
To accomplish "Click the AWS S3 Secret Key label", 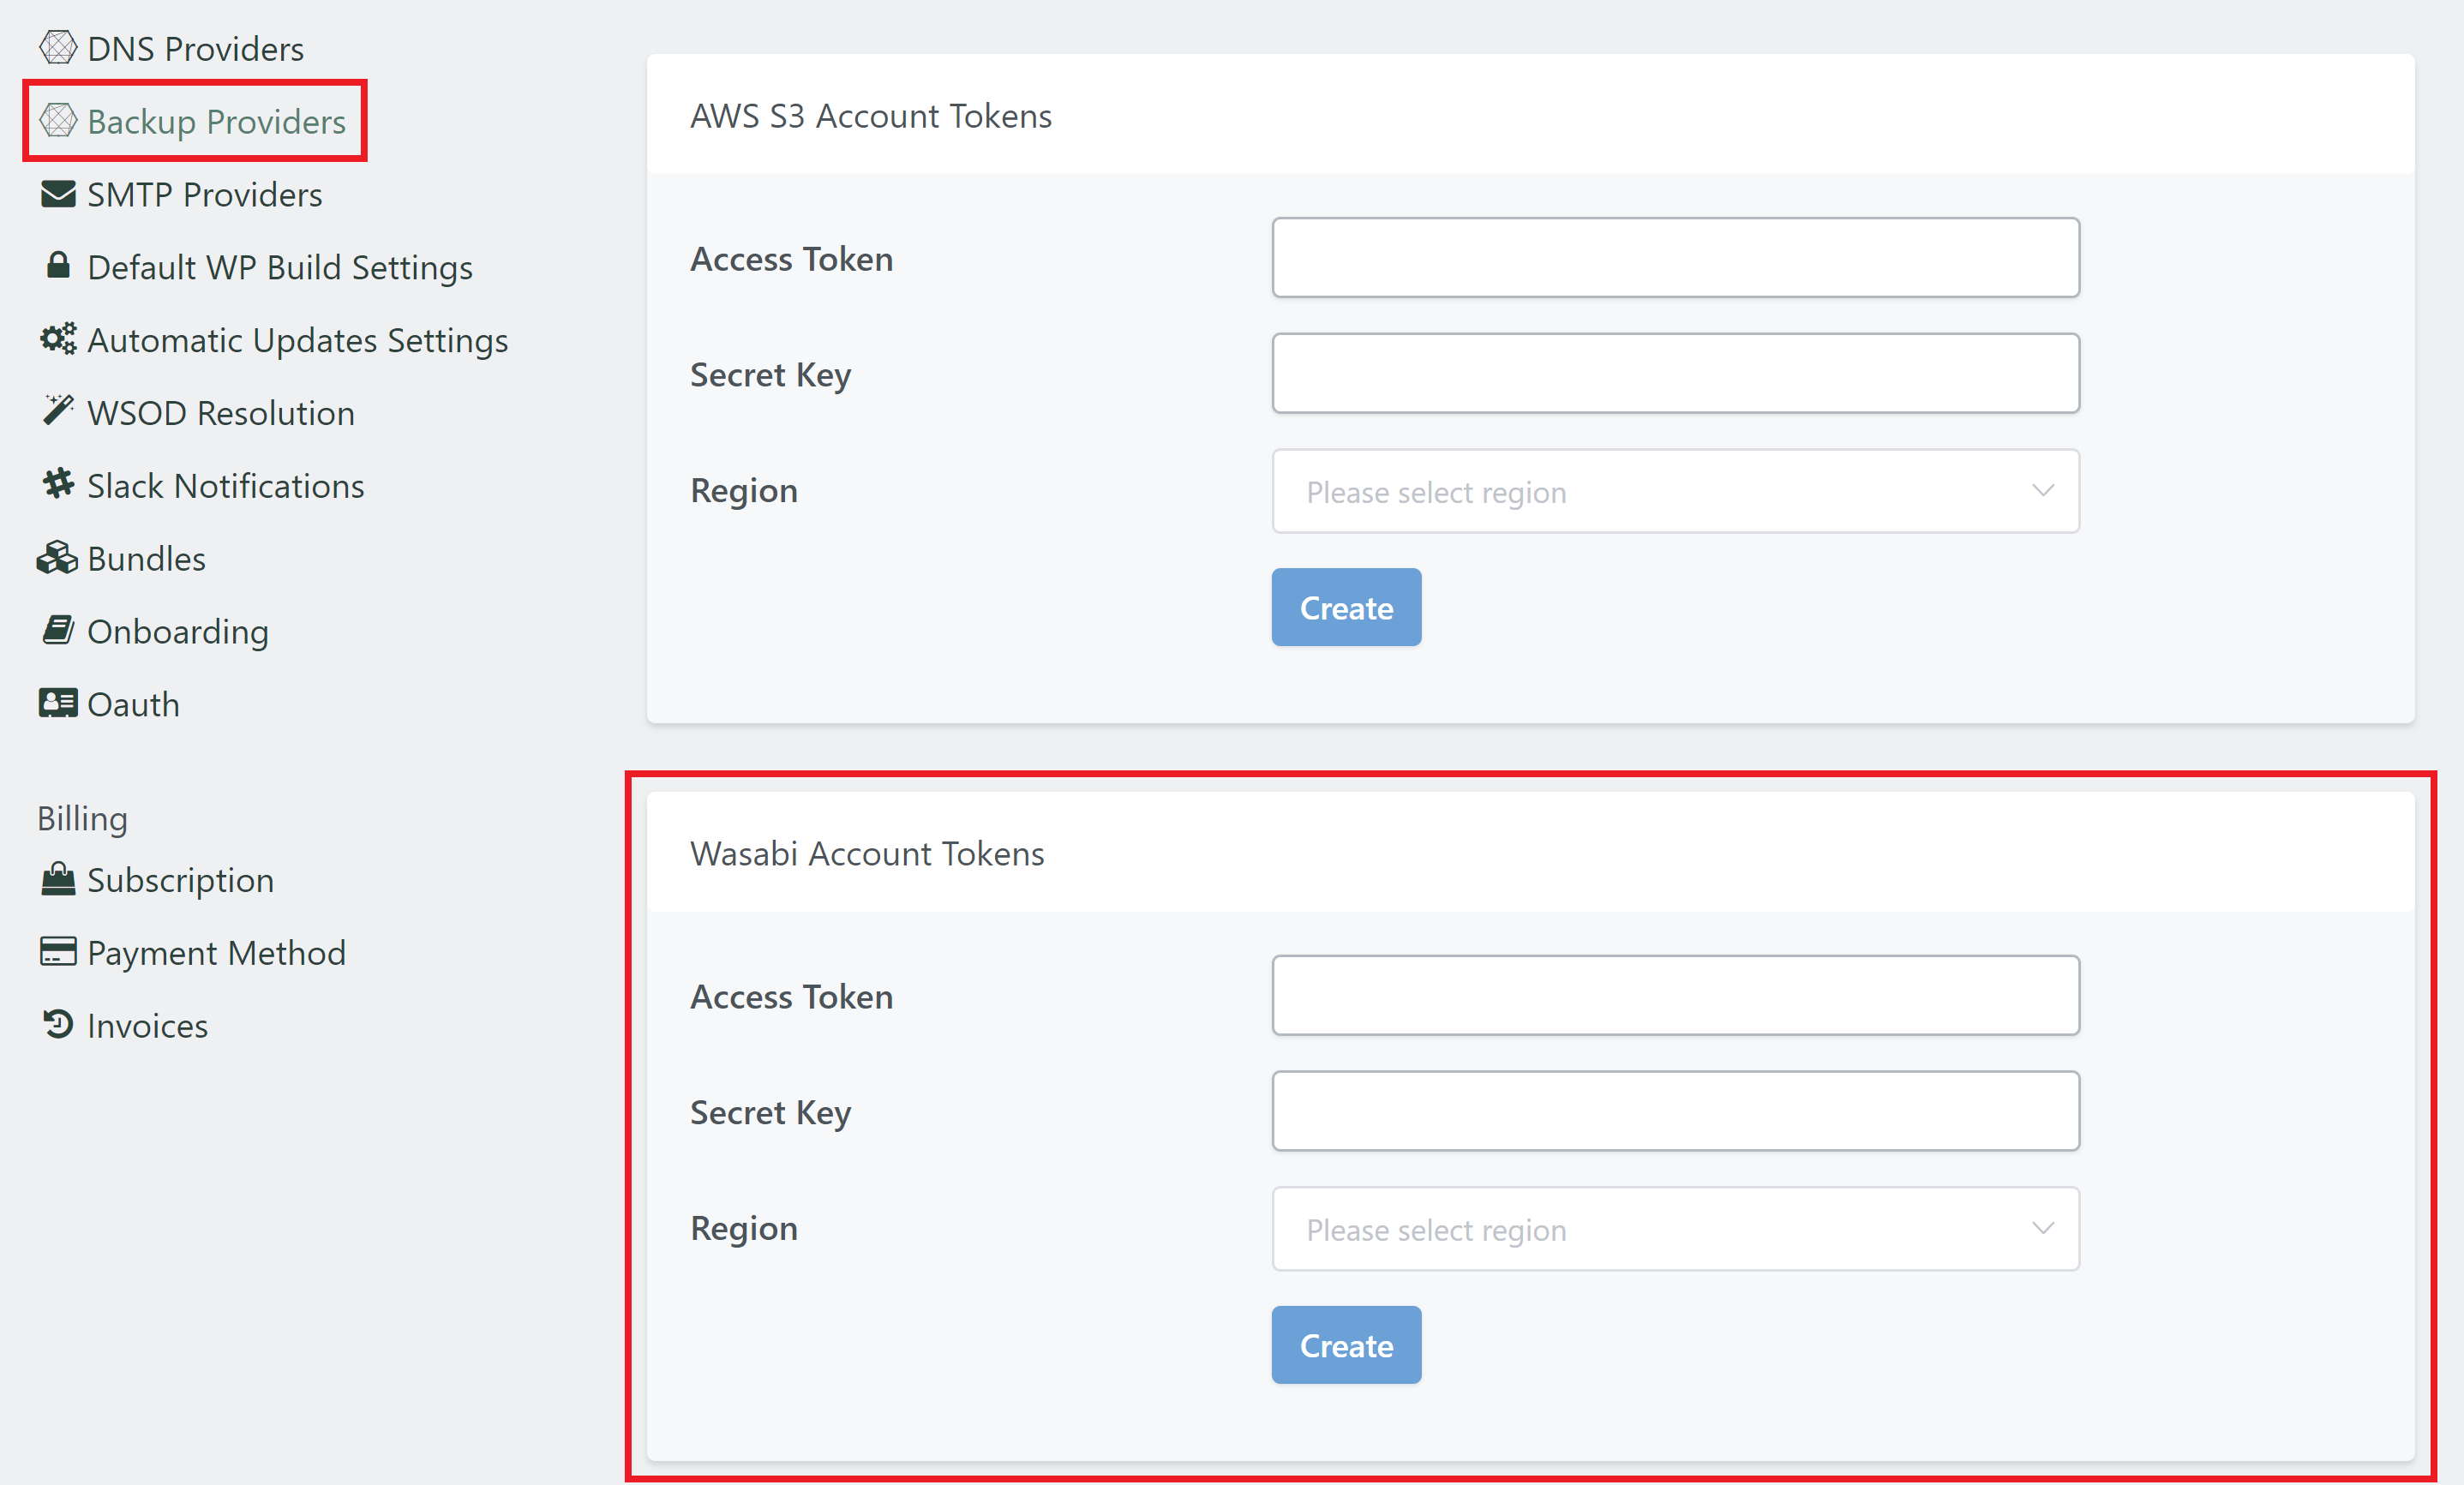I will [770, 375].
